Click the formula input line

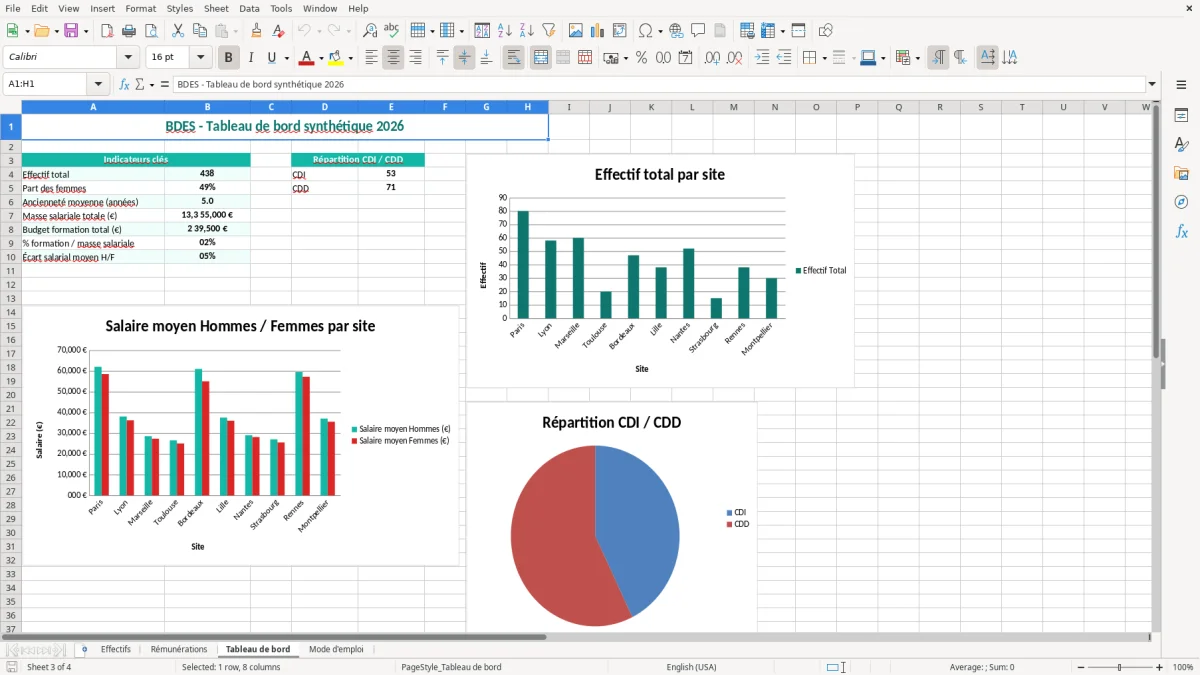pyautogui.click(x=658, y=84)
